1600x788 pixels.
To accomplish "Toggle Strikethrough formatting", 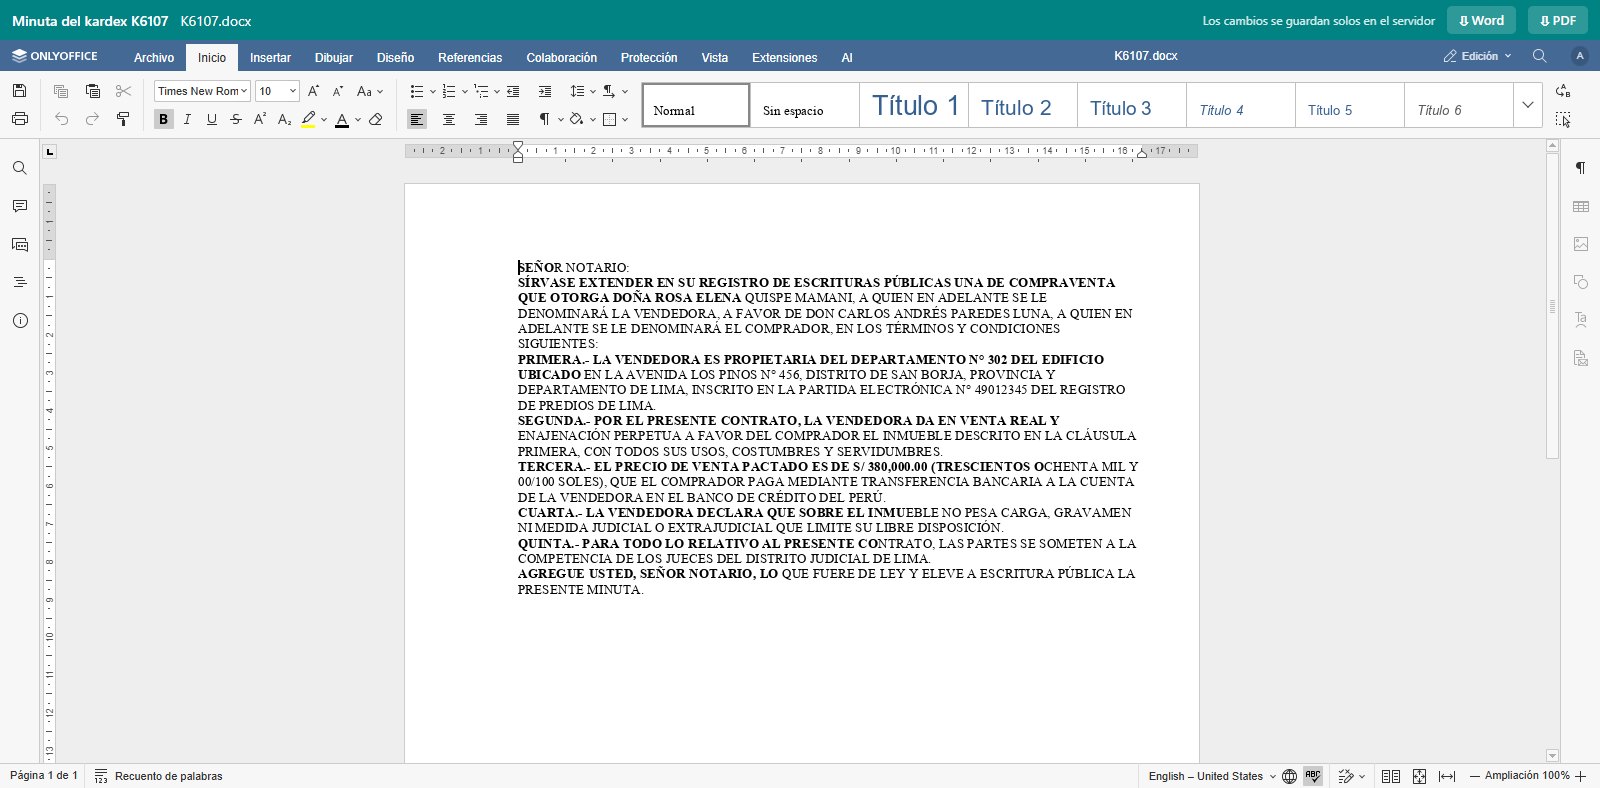I will pos(236,119).
